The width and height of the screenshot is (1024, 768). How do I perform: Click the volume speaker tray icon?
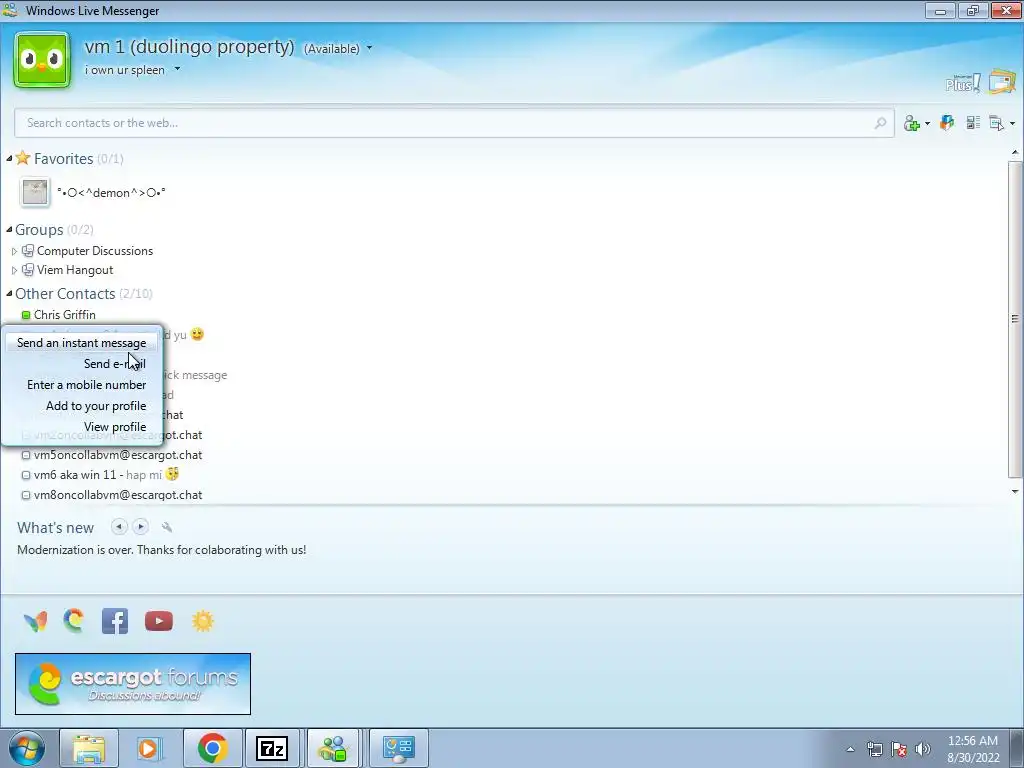pos(923,749)
